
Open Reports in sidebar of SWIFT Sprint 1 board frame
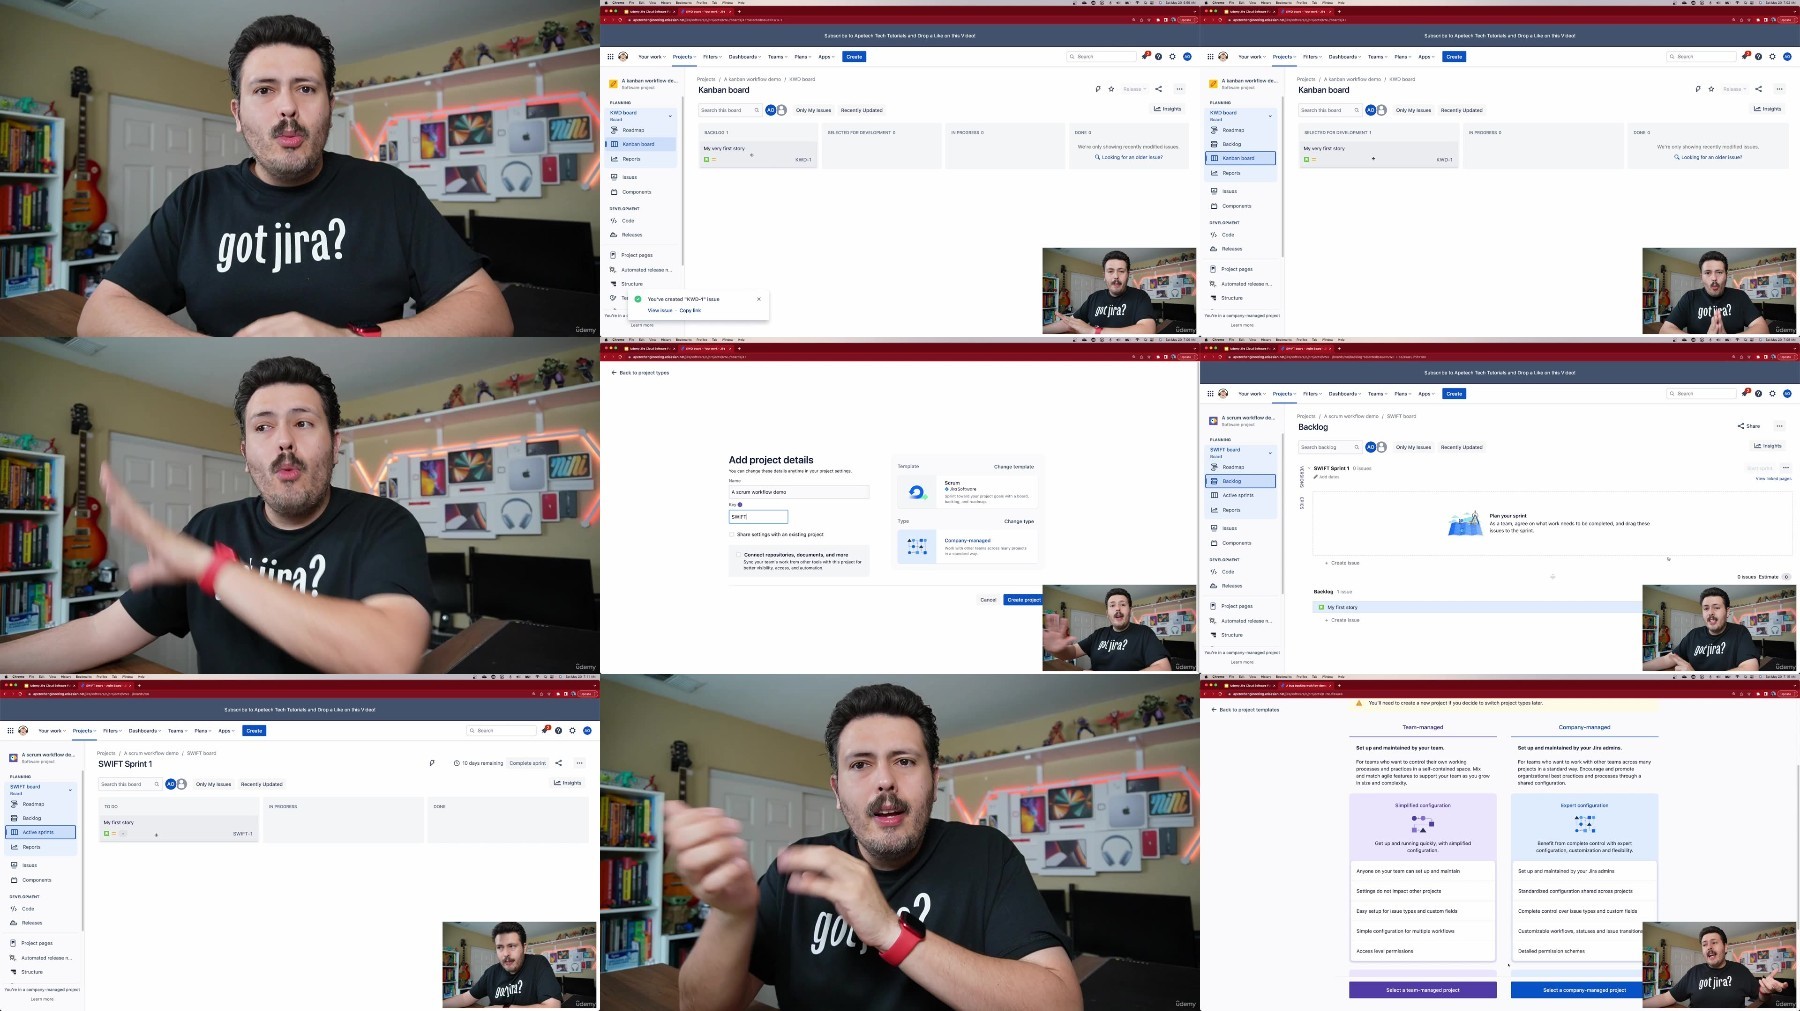[x=32, y=847]
